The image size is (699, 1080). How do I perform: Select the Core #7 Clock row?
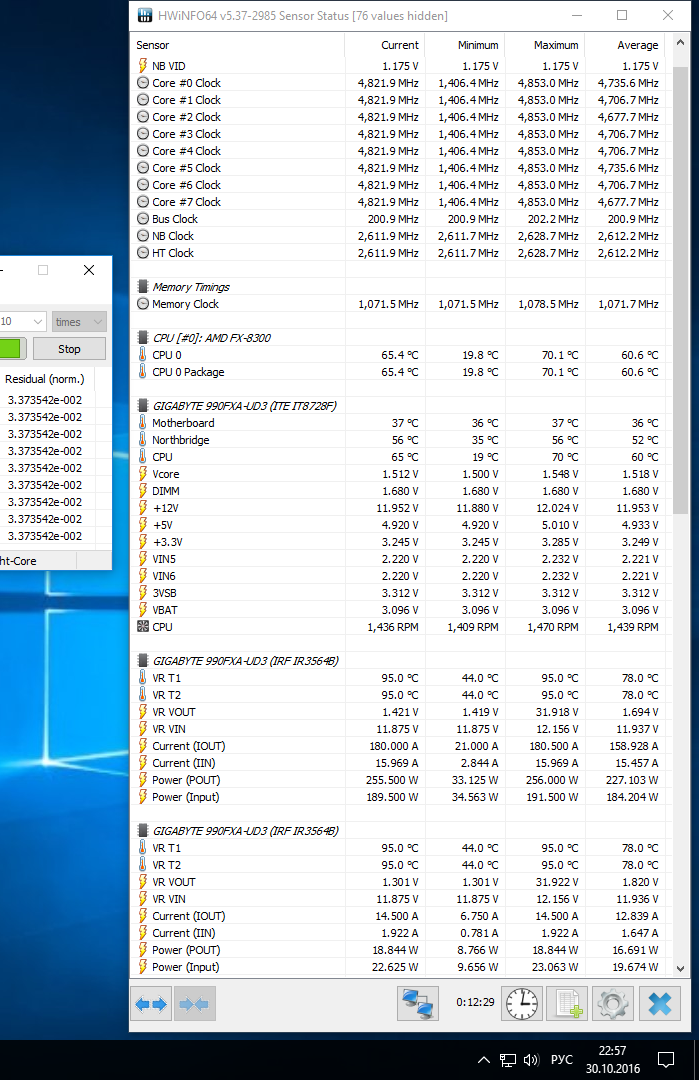pos(398,202)
